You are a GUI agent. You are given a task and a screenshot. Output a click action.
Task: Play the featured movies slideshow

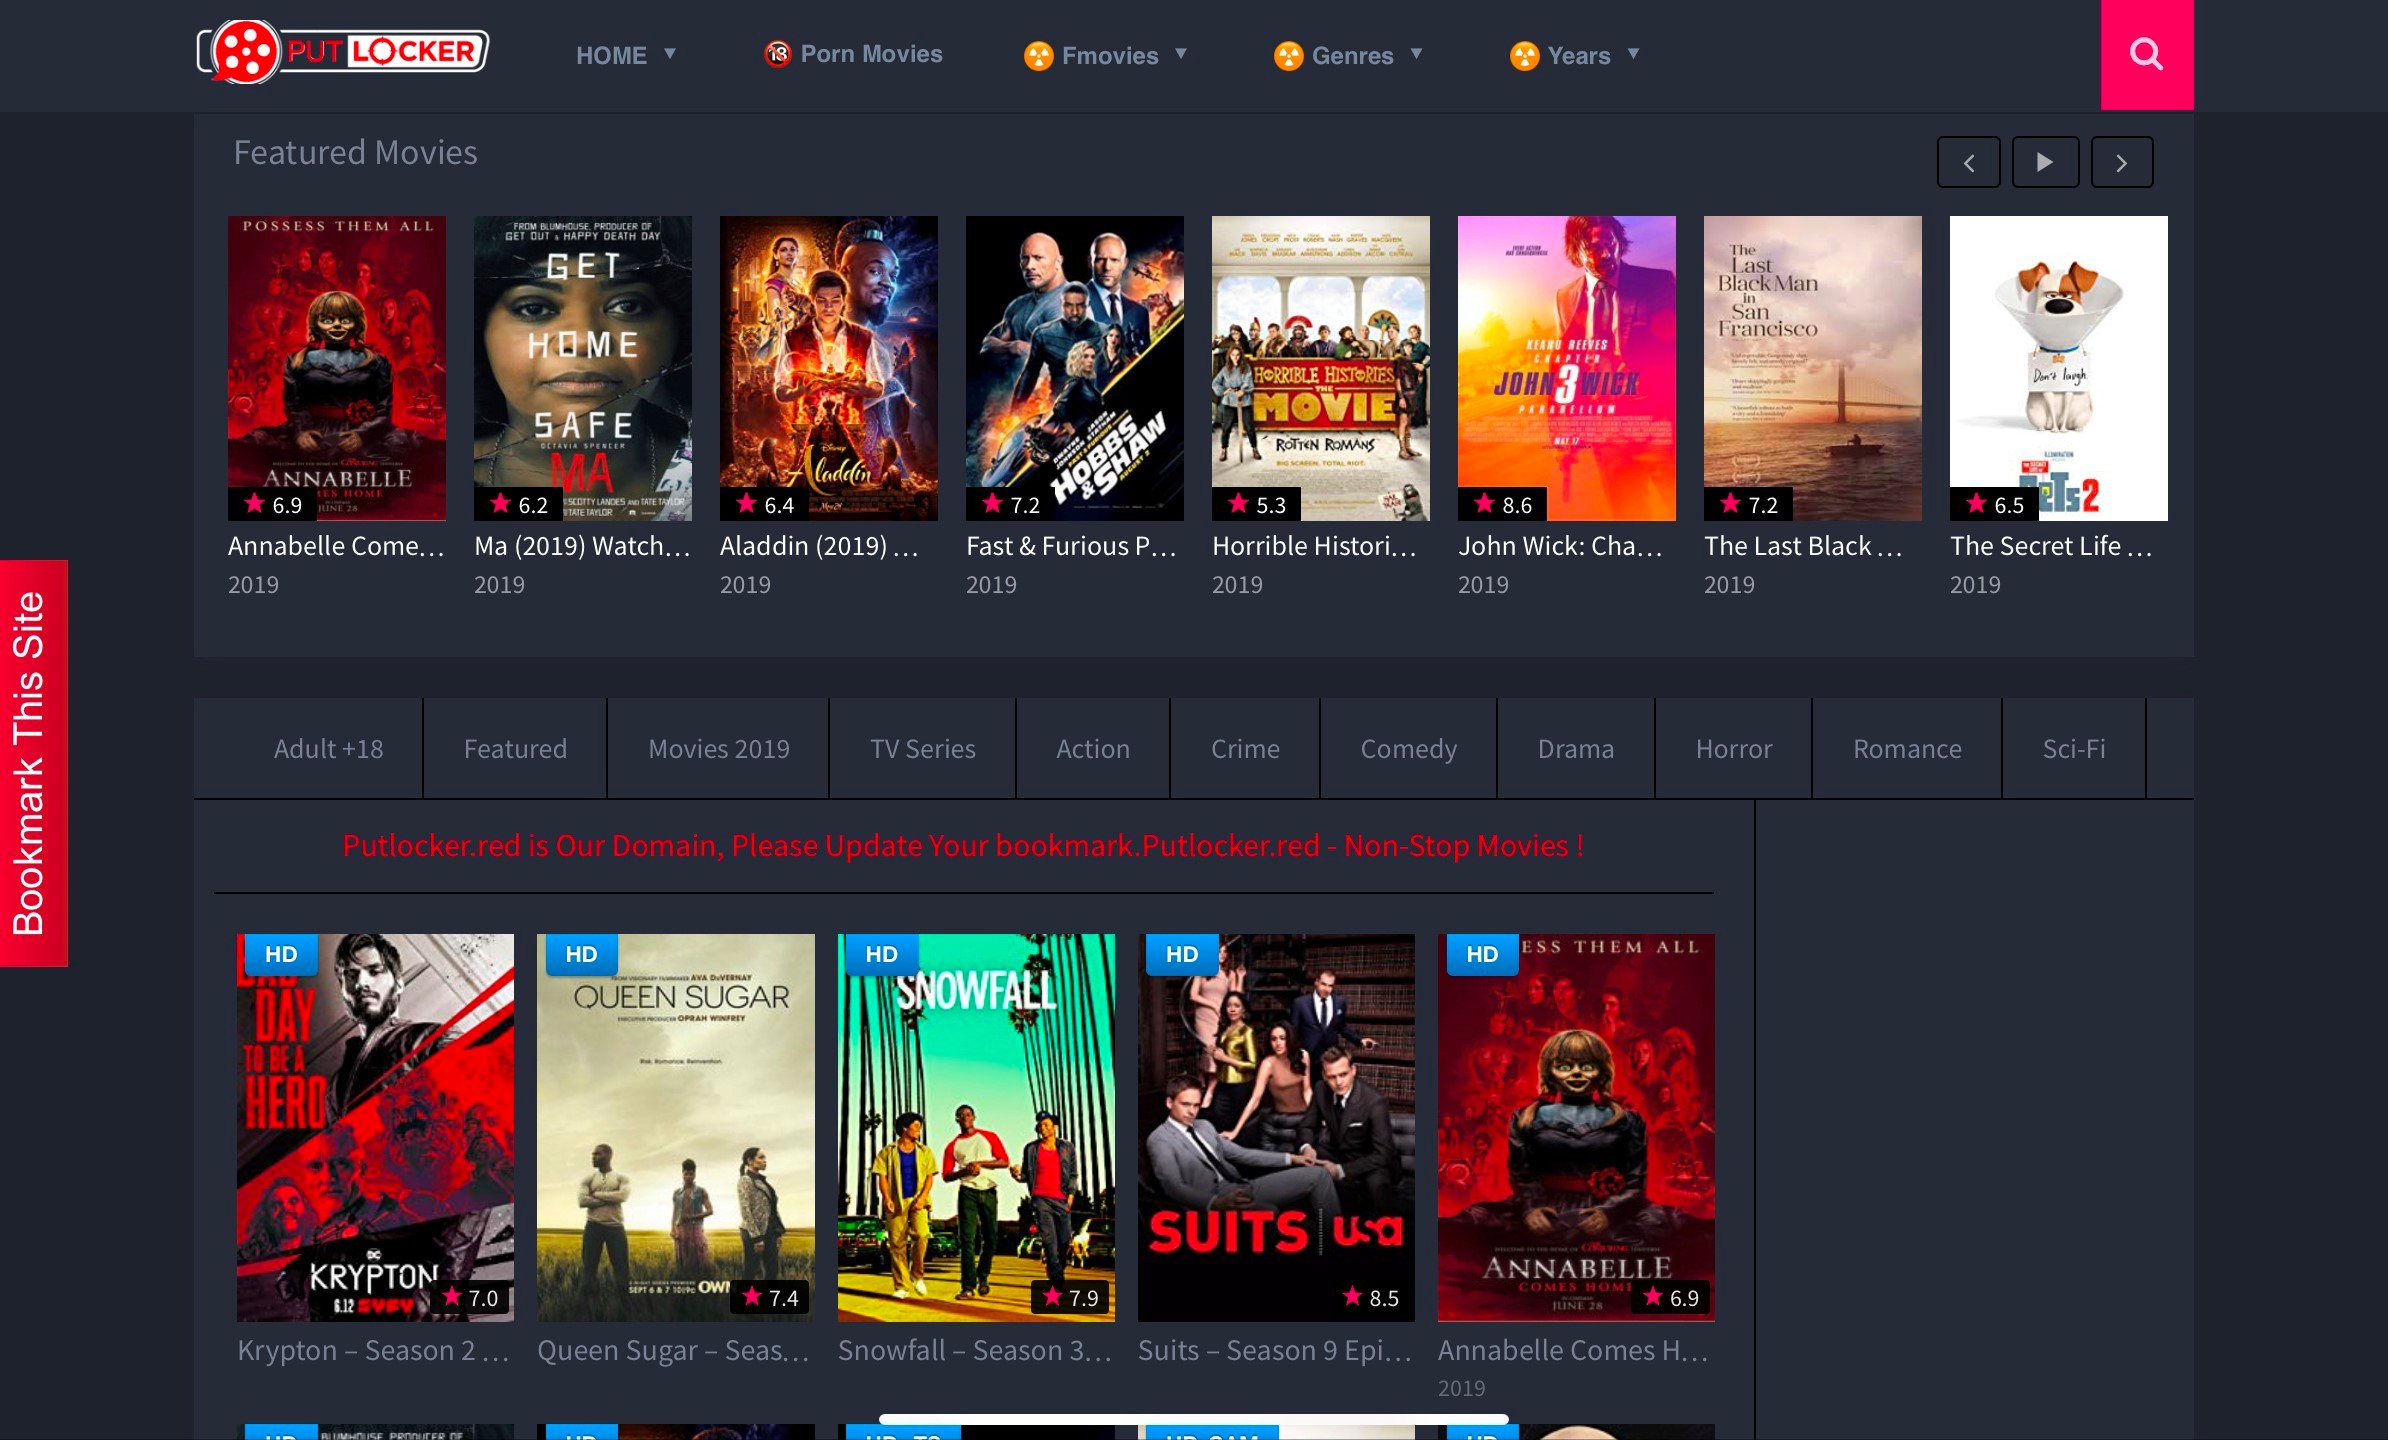pos(2045,162)
